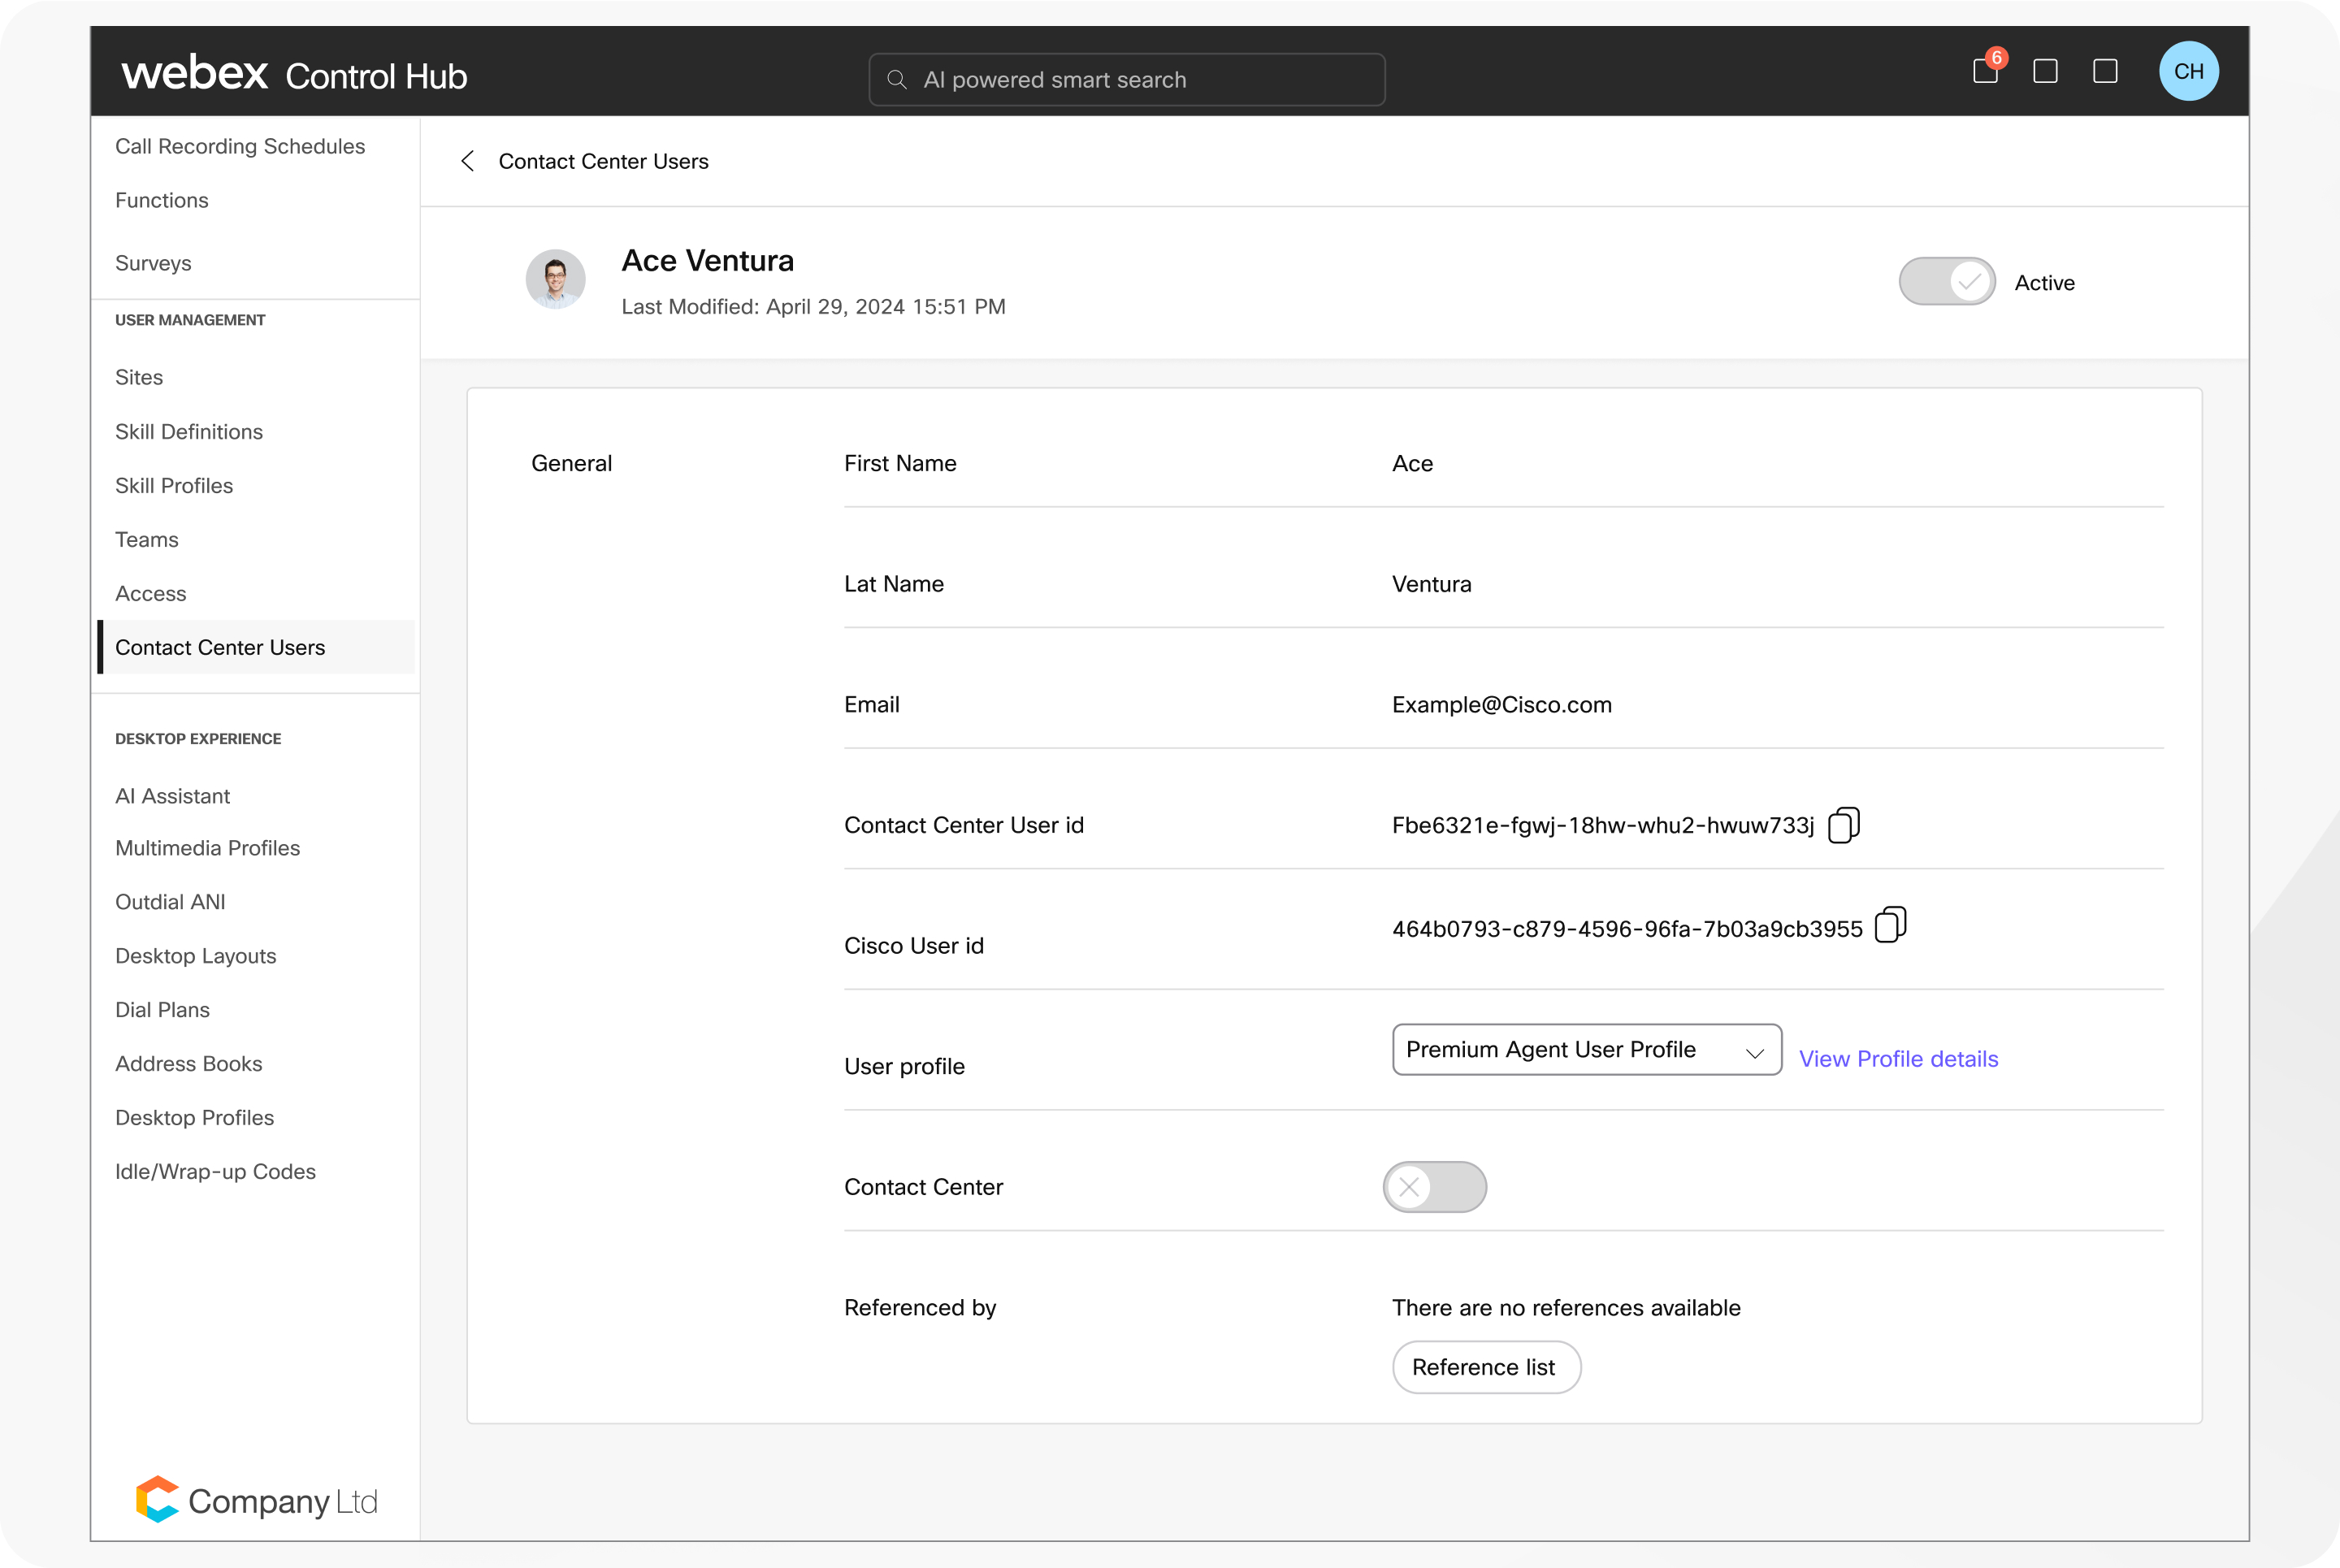Click the search magnifier icon
The image size is (2340, 1568).
click(x=897, y=80)
